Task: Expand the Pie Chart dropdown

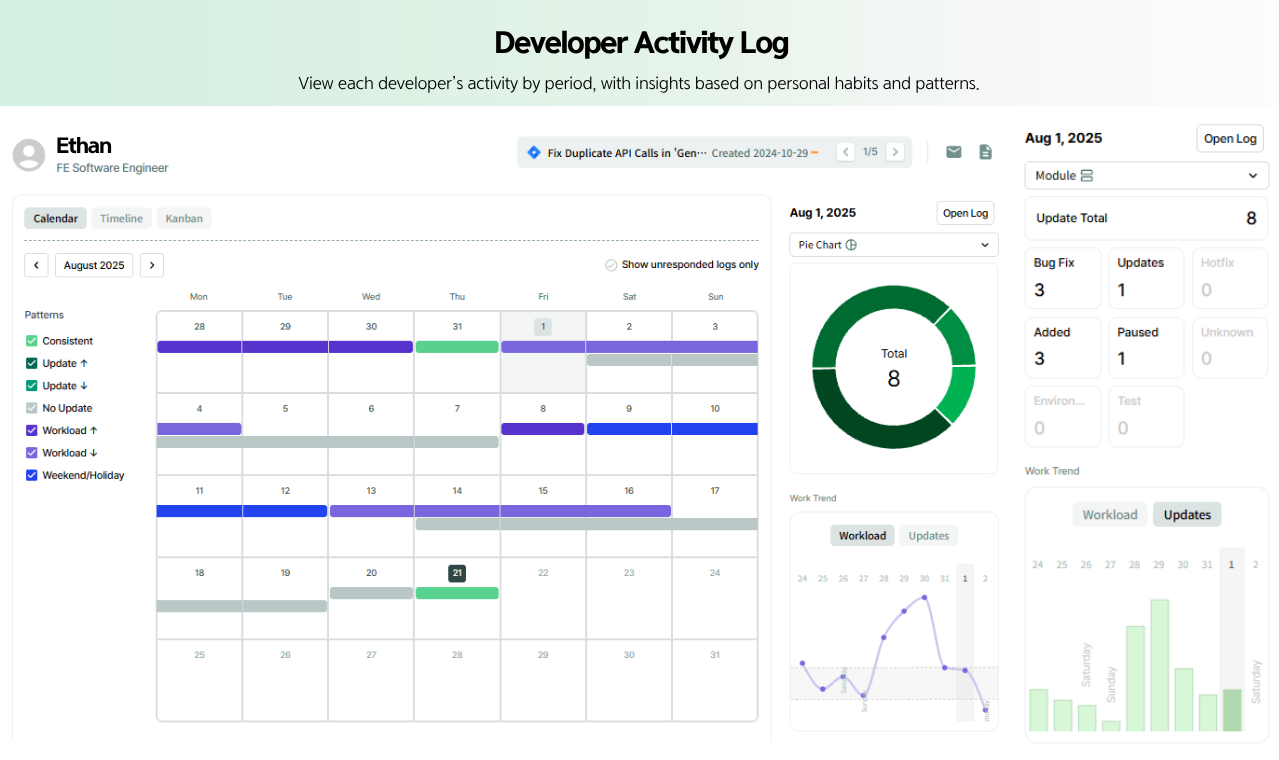Action: tap(894, 245)
